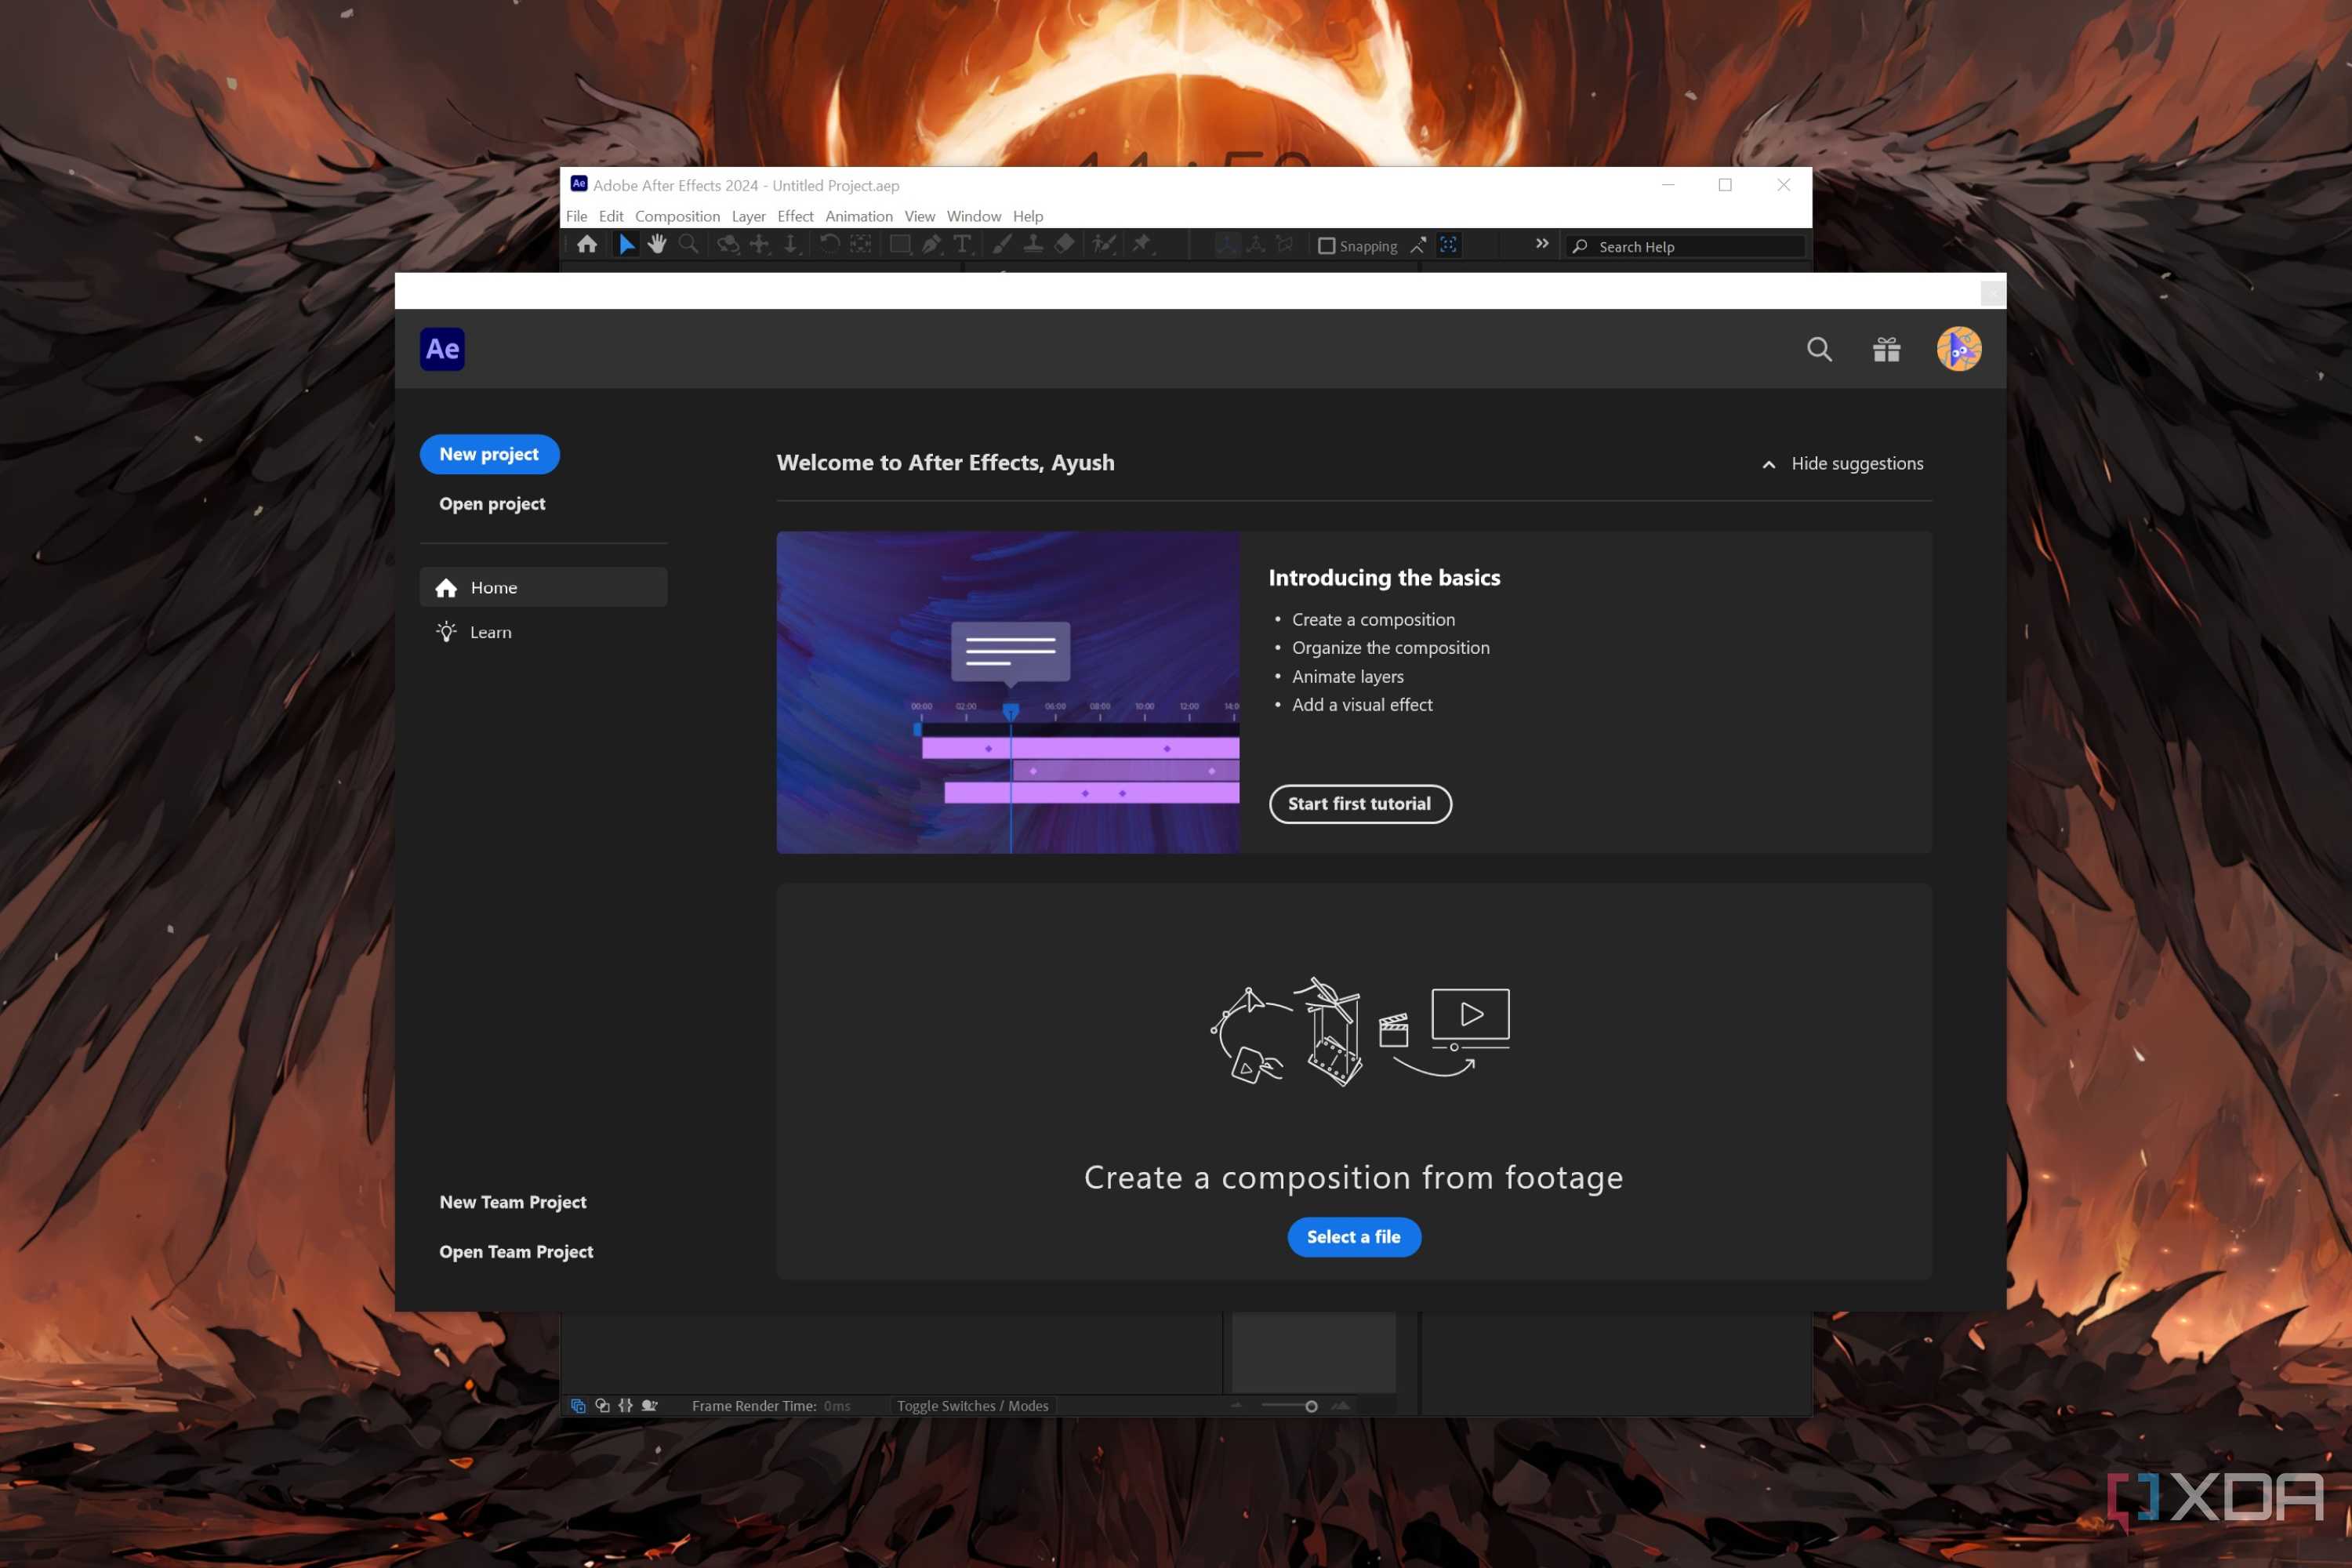Open the user profile avatar
This screenshot has width=2352, height=1568.
(x=1958, y=349)
